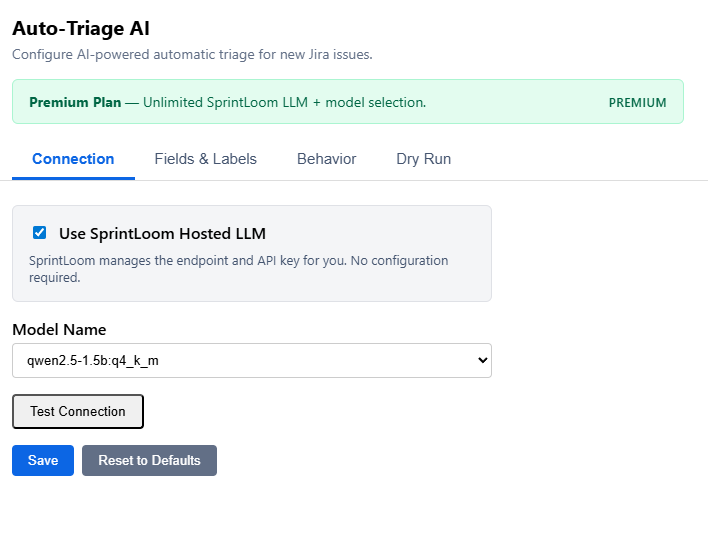
Task: Click the Premium Plan banner text
Action: coord(227,102)
